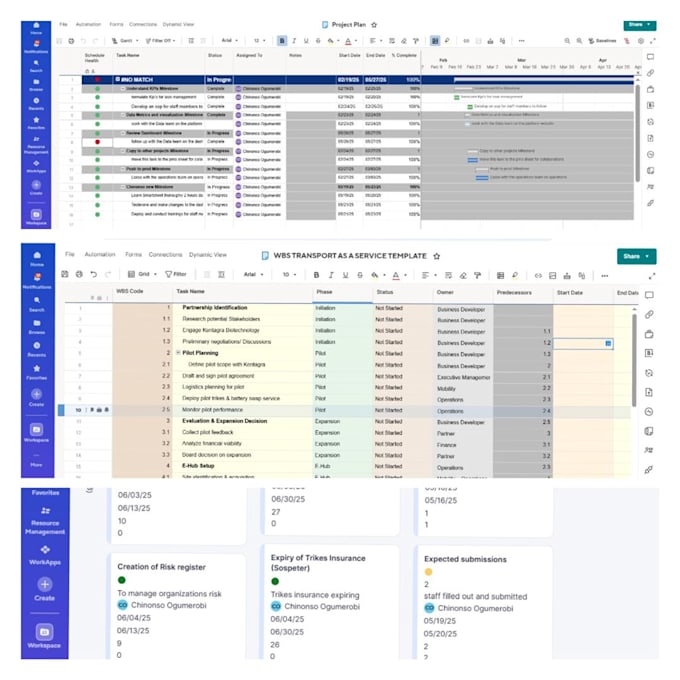680x680 pixels.
Task: Collapse #NO MATCH parent row in Project Plan
Action: 118,79
